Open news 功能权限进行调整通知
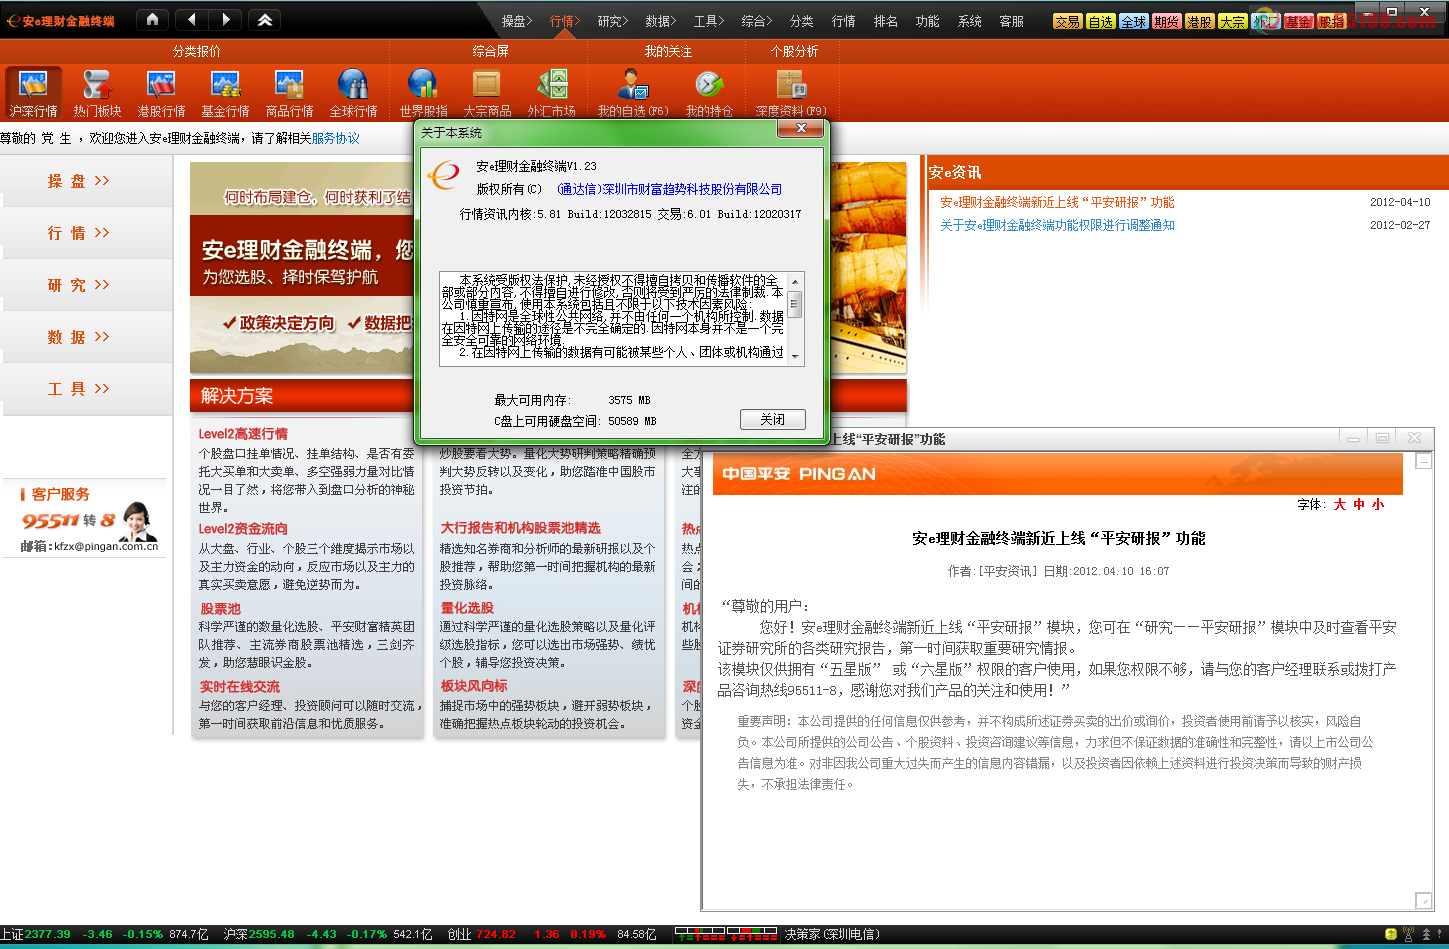Image resolution: width=1449 pixels, height=949 pixels. 1057,225
